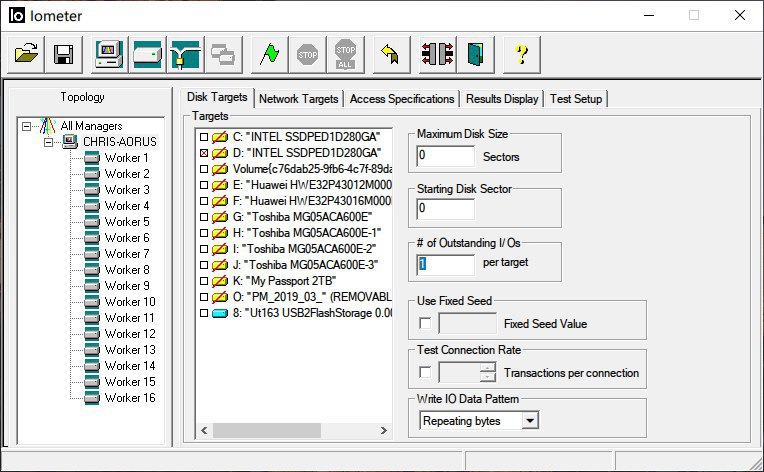Select Worker 12 in the topology tree
Image resolution: width=764 pixels, height=472 pixels.
(x=130, y=334)
